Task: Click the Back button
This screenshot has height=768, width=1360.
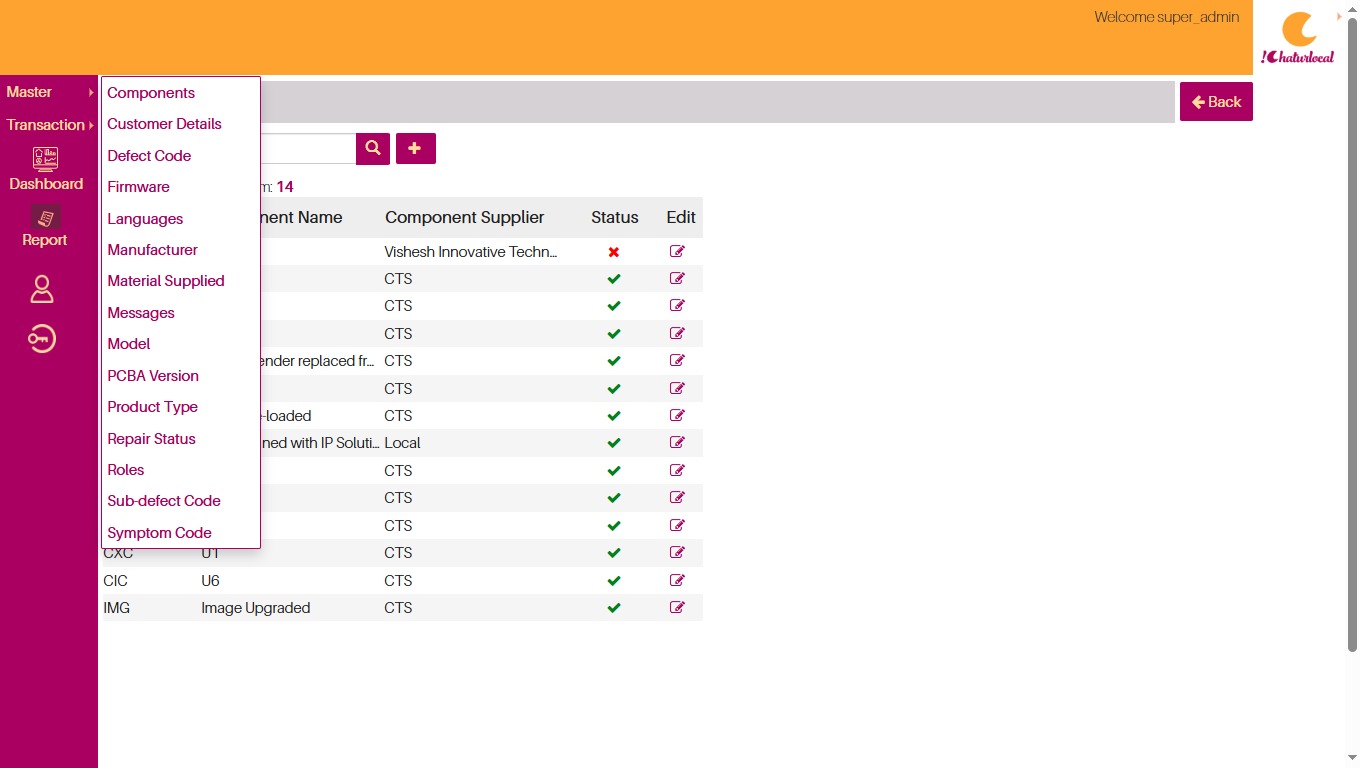Action: pos(1216,102)
